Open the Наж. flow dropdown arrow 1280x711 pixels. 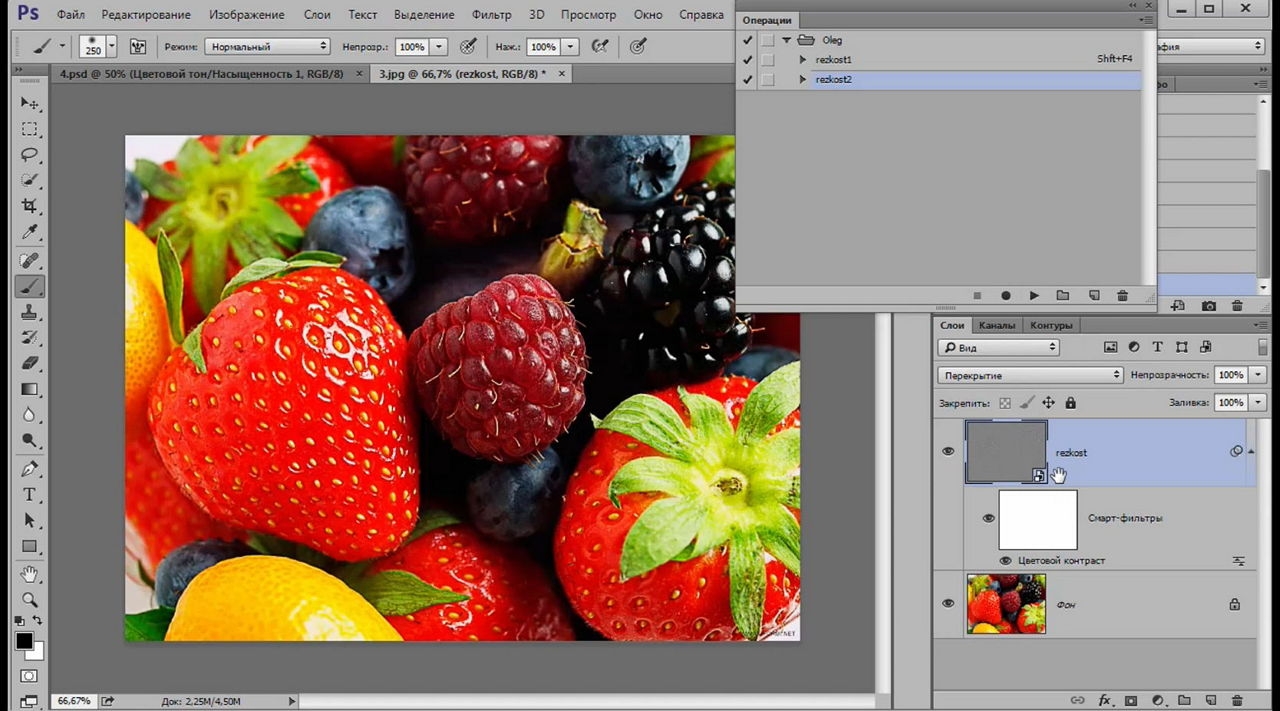point(570,47)
